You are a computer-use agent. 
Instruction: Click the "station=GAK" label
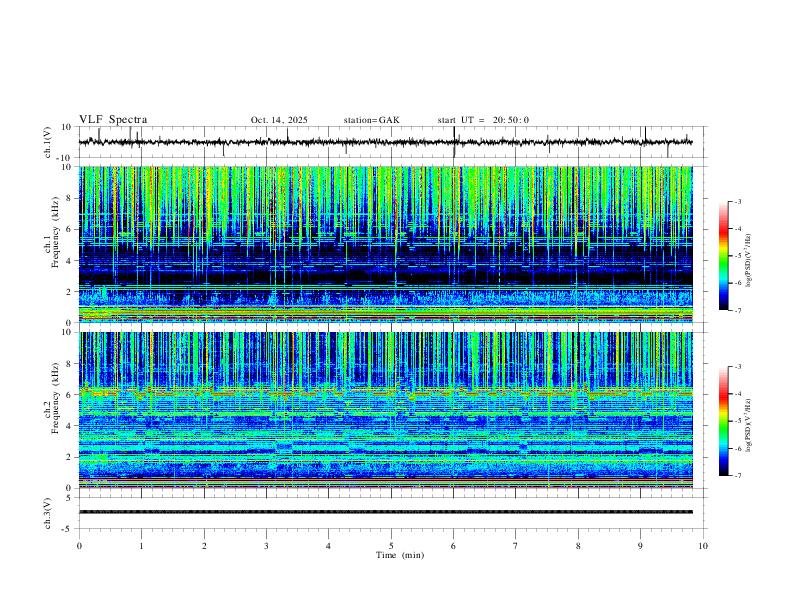371,120
